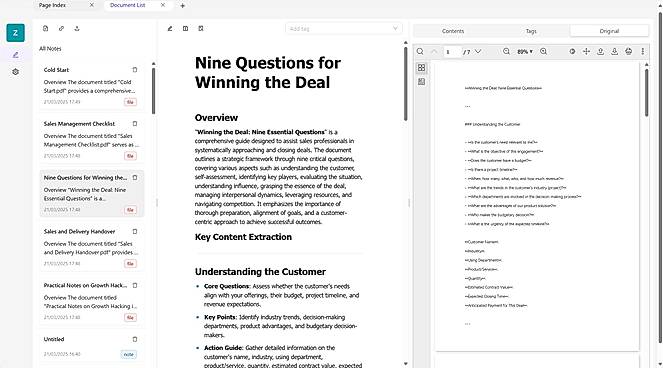The width and height of the screenshot is (663, 368).
Task: Switch to the Page Index tab
Action: 52,5
